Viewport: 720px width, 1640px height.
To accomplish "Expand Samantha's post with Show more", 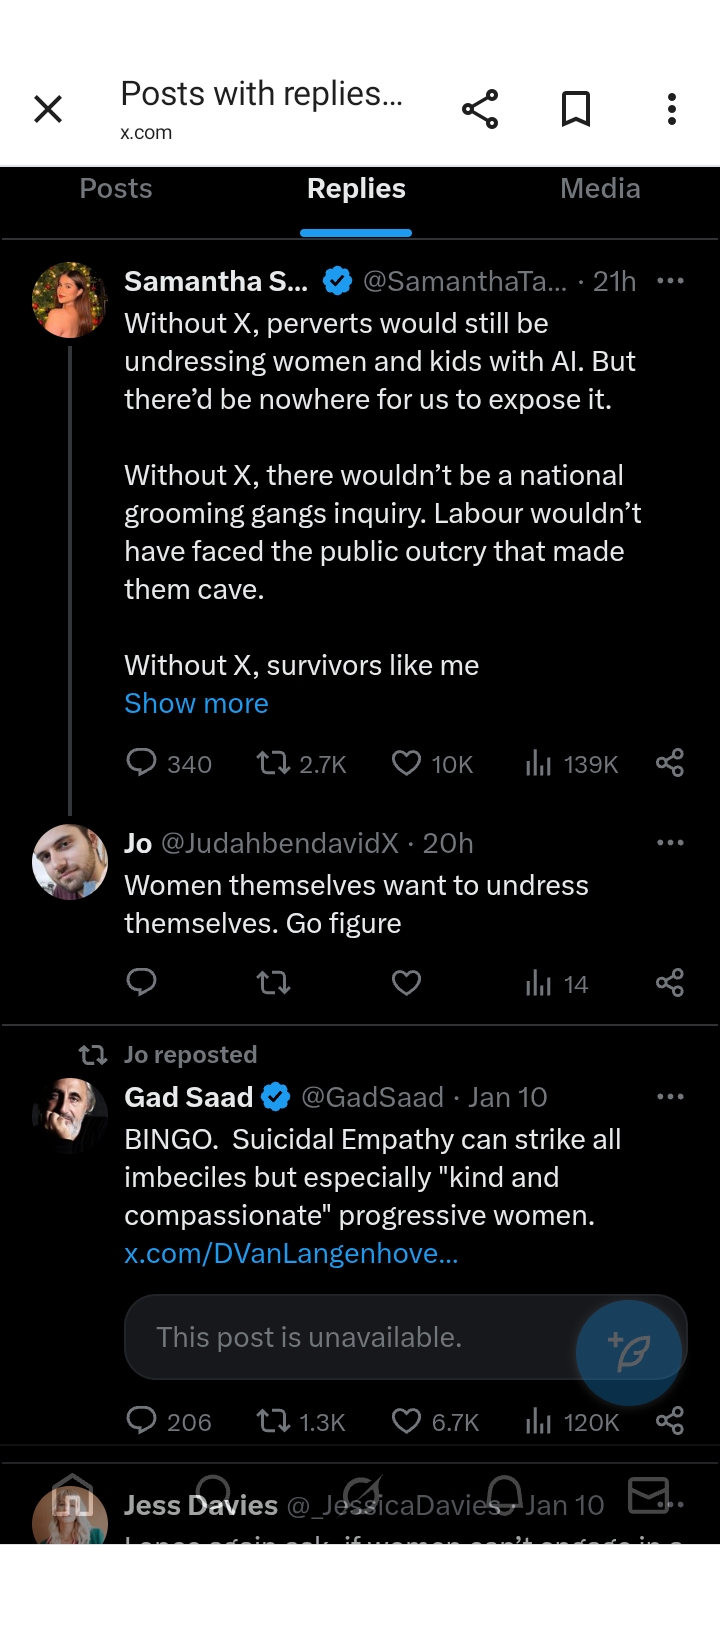I will coord(196,703).
